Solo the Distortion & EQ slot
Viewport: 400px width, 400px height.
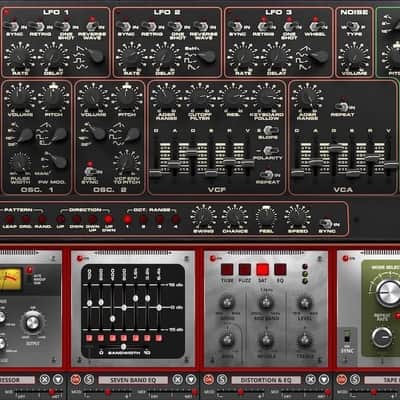click(222, 379)
